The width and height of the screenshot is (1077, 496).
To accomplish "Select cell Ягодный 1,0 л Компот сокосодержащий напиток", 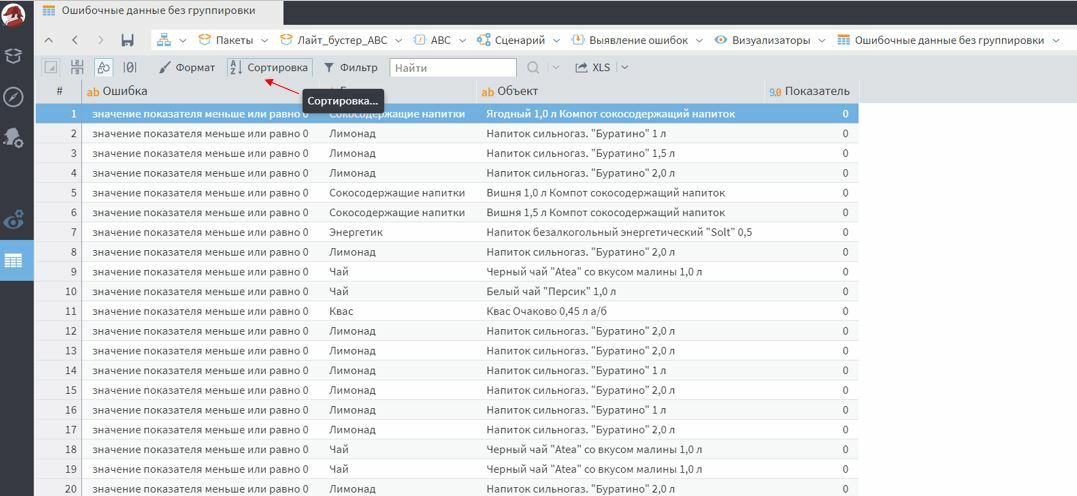I will click(620, 114).
